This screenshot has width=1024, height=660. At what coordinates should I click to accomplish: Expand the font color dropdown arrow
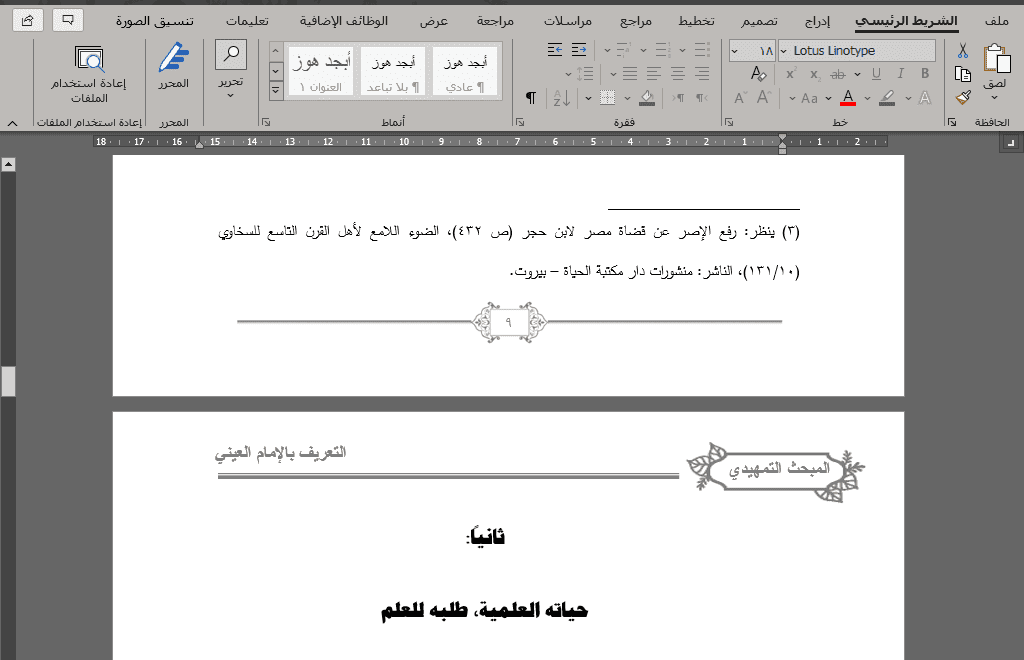point(829,99)
